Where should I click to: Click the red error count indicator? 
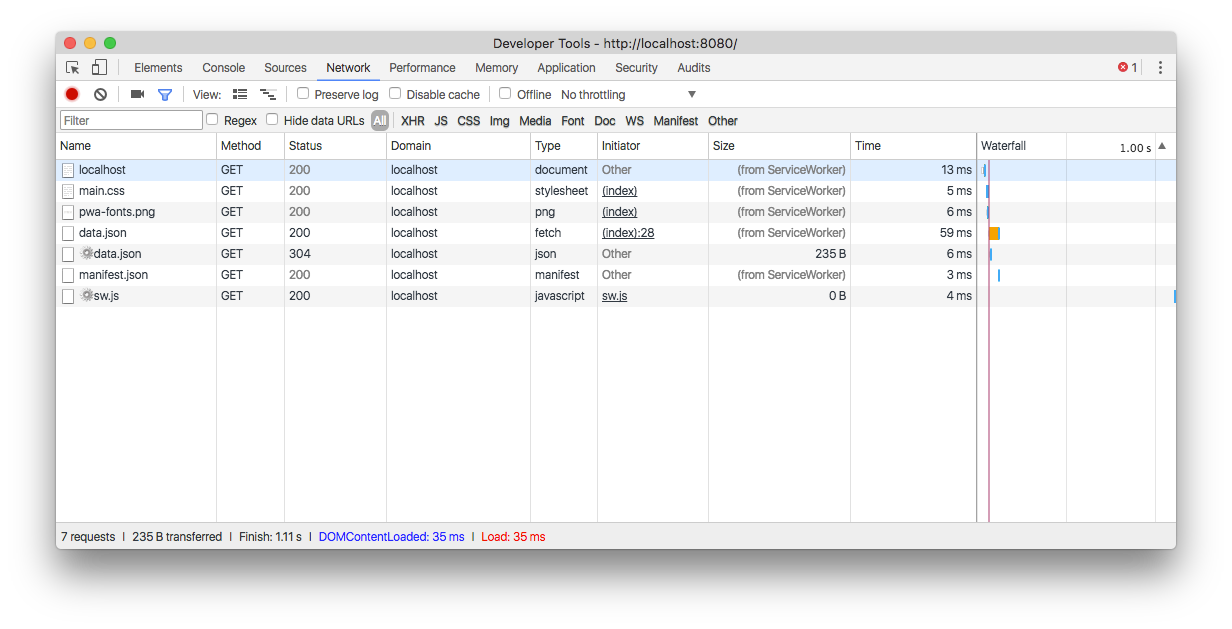tap(1127, 68)
